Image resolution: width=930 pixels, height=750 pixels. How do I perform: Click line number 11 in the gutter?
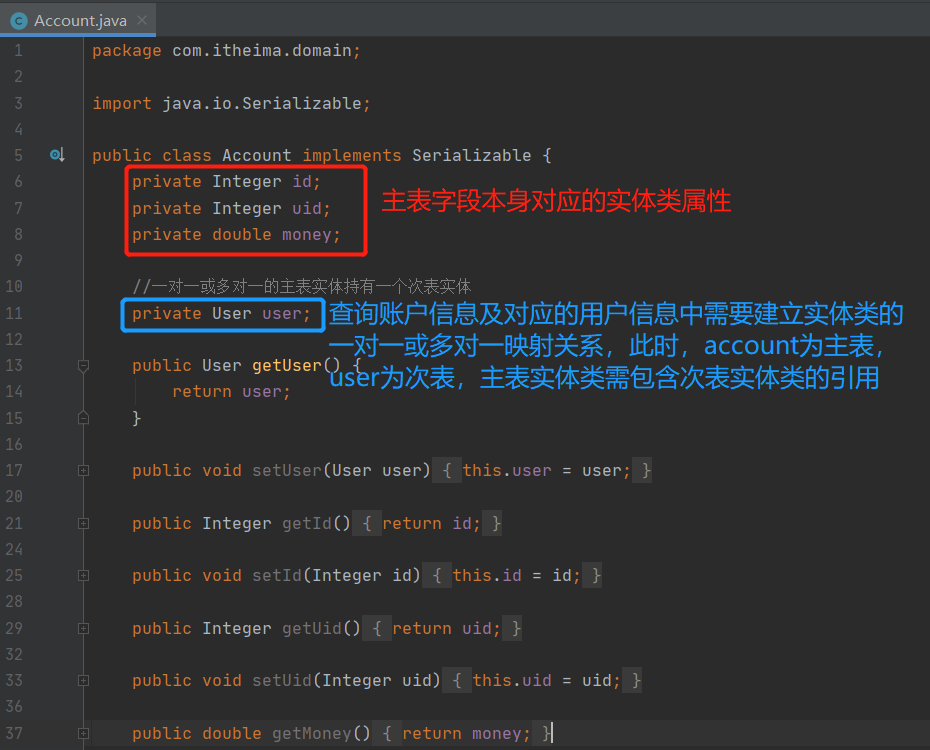14,313
